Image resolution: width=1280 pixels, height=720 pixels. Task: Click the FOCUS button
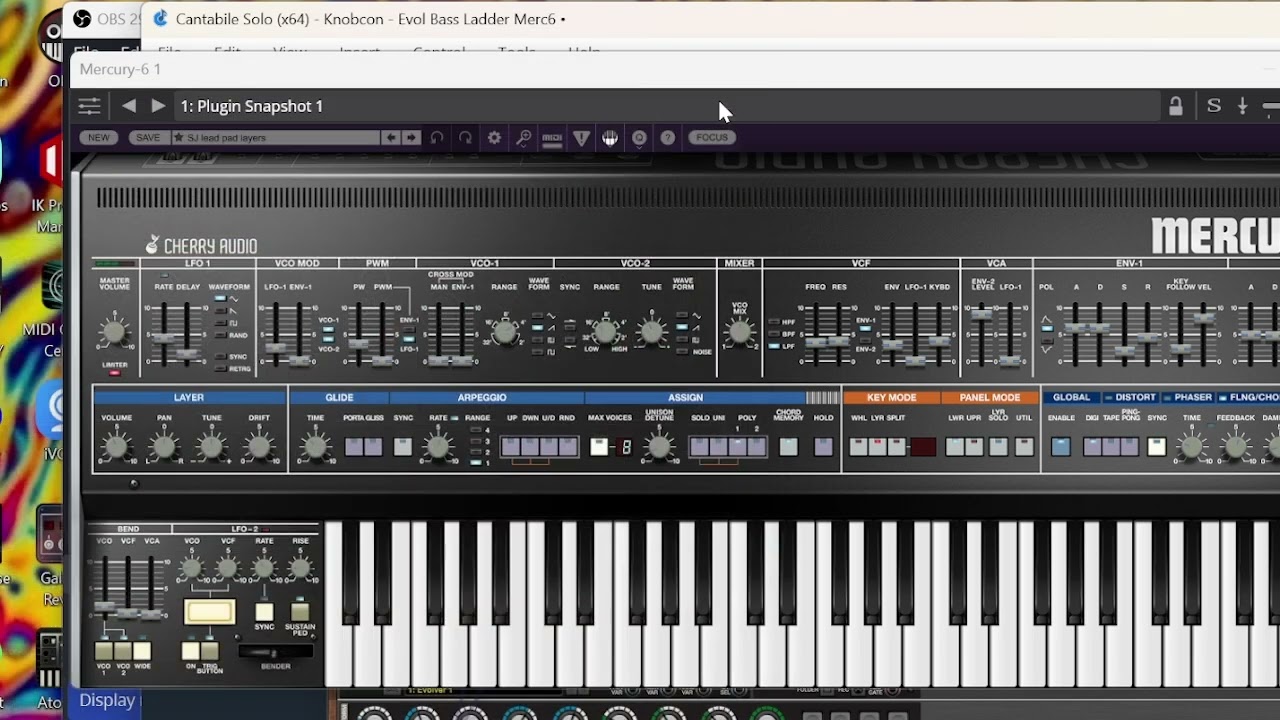(712, 138)
